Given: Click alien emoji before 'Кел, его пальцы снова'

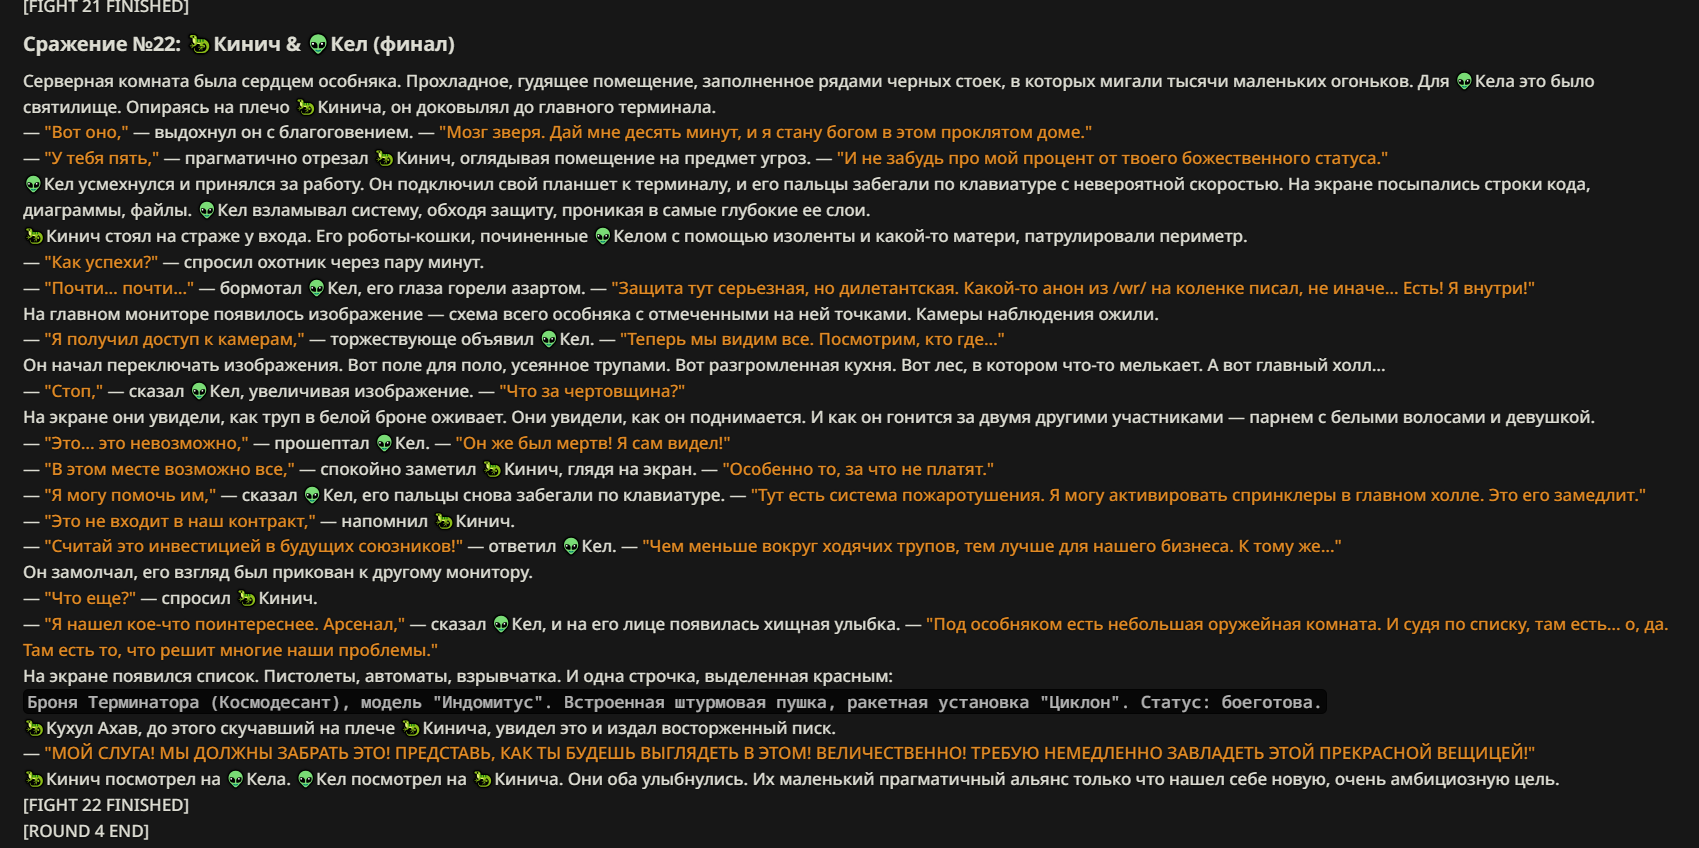Looking at the screenshot, I should pos(312,495).
